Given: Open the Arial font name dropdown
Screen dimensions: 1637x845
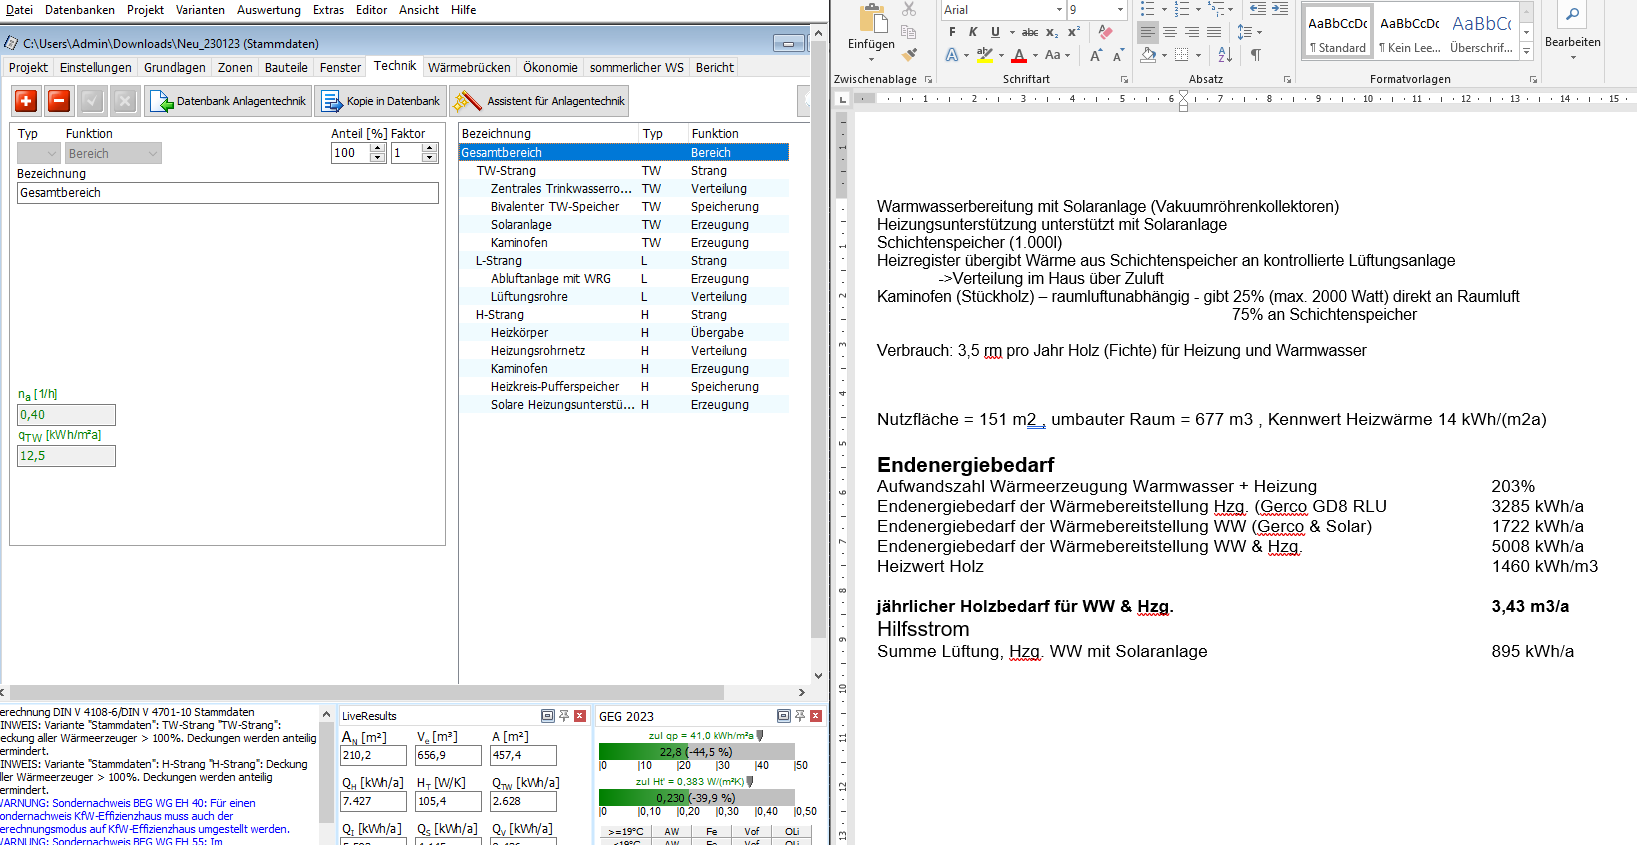Looking at the screenshot, I should (x=1059, y=10).
